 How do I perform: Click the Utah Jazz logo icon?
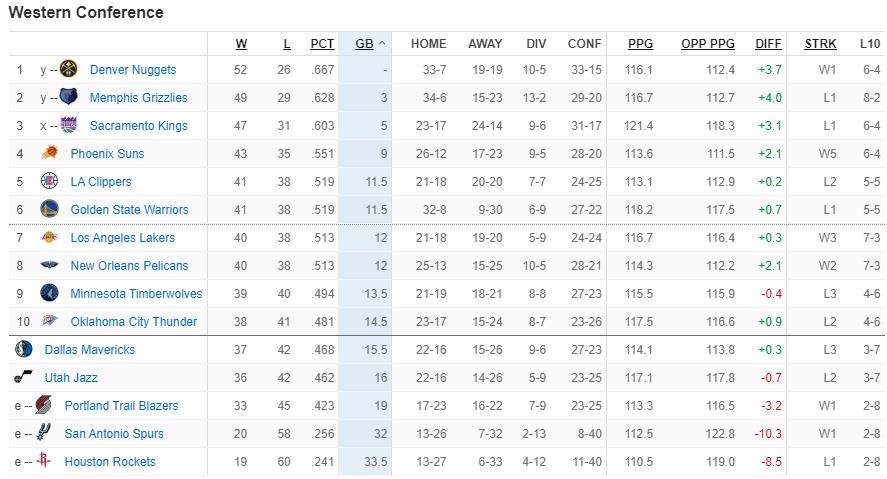[x=24, y=377]
